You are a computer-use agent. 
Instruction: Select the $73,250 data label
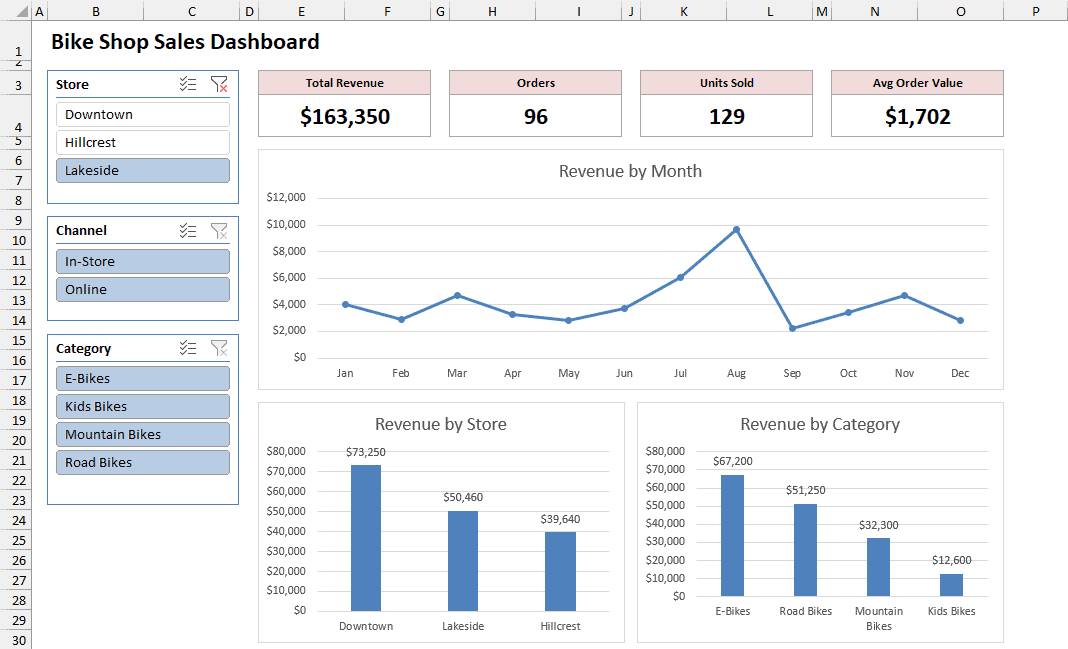click(x=366, y=452)
